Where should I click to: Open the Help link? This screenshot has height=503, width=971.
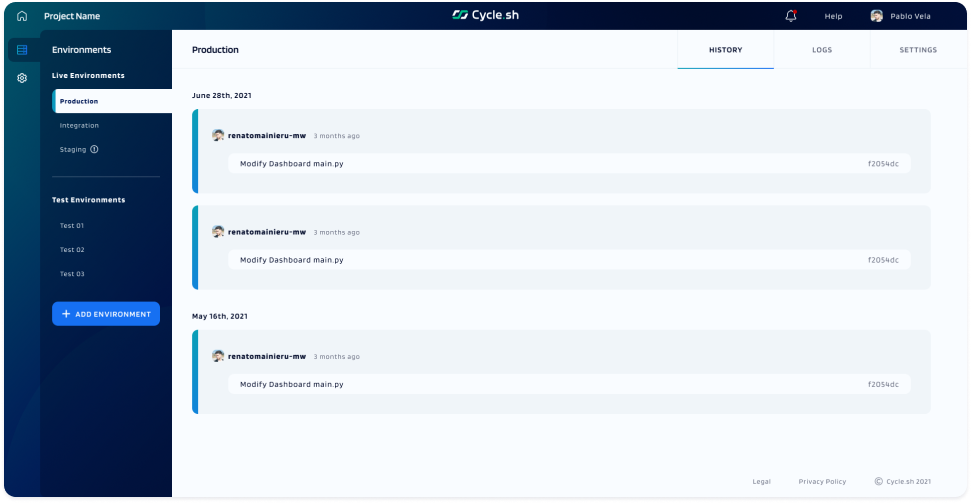833,16
